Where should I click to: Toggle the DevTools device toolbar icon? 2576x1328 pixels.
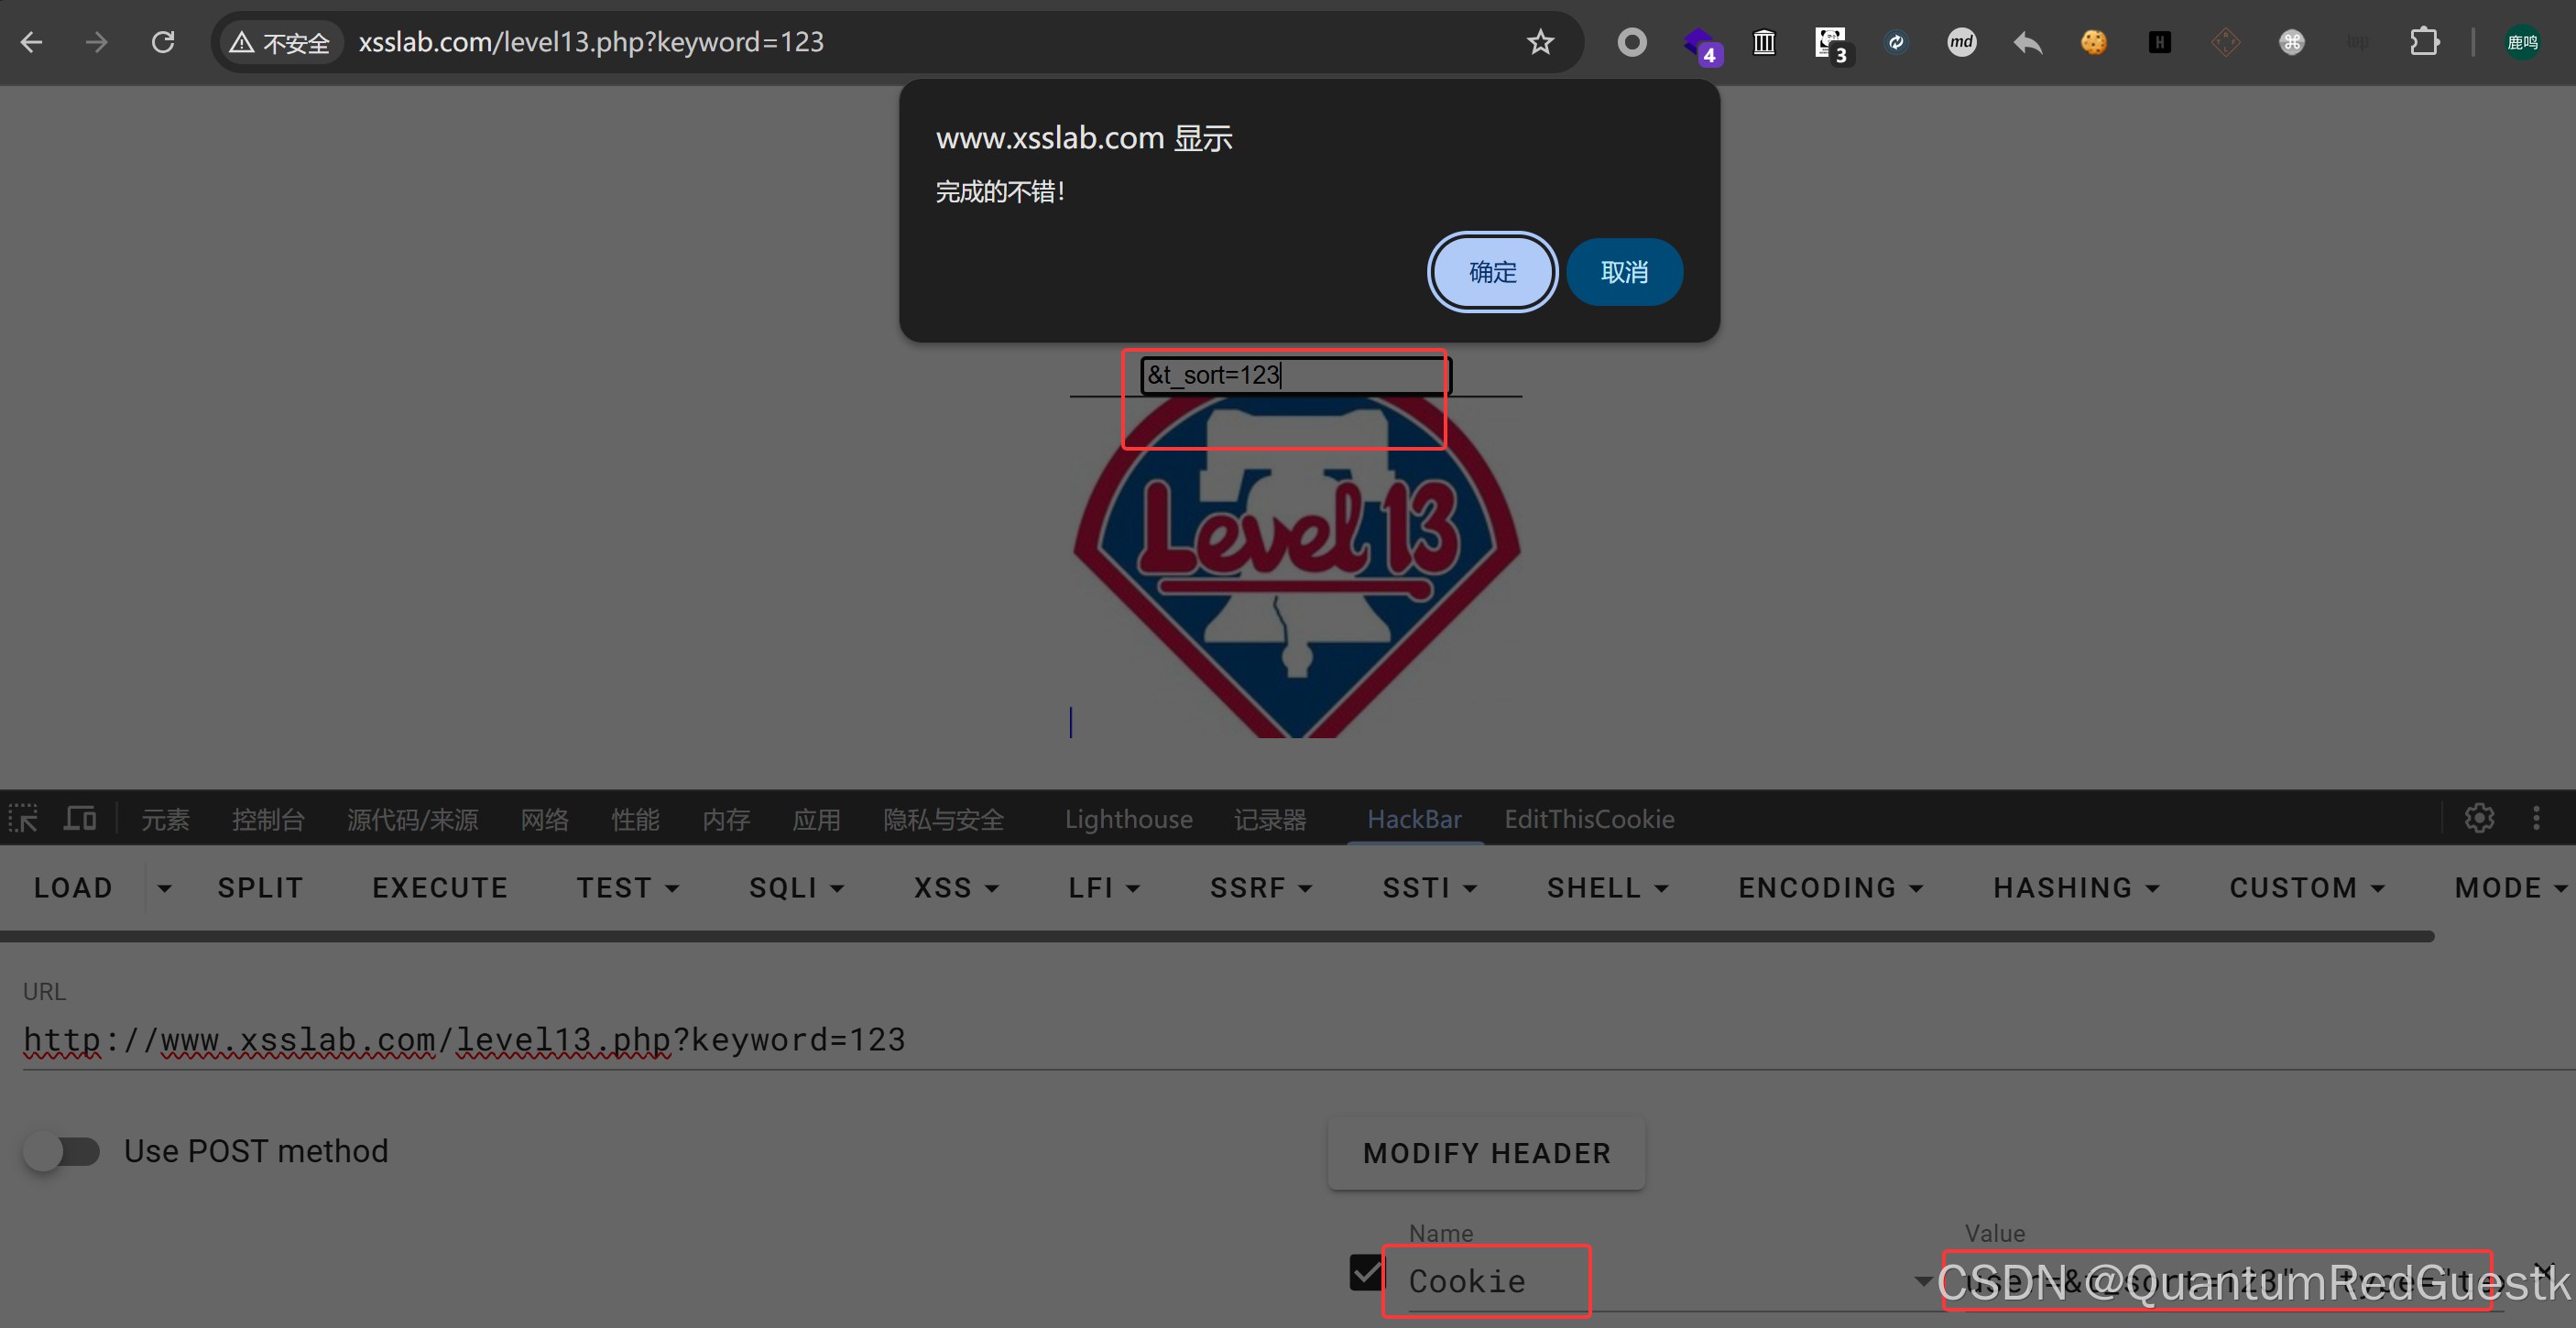pos(80,819)
